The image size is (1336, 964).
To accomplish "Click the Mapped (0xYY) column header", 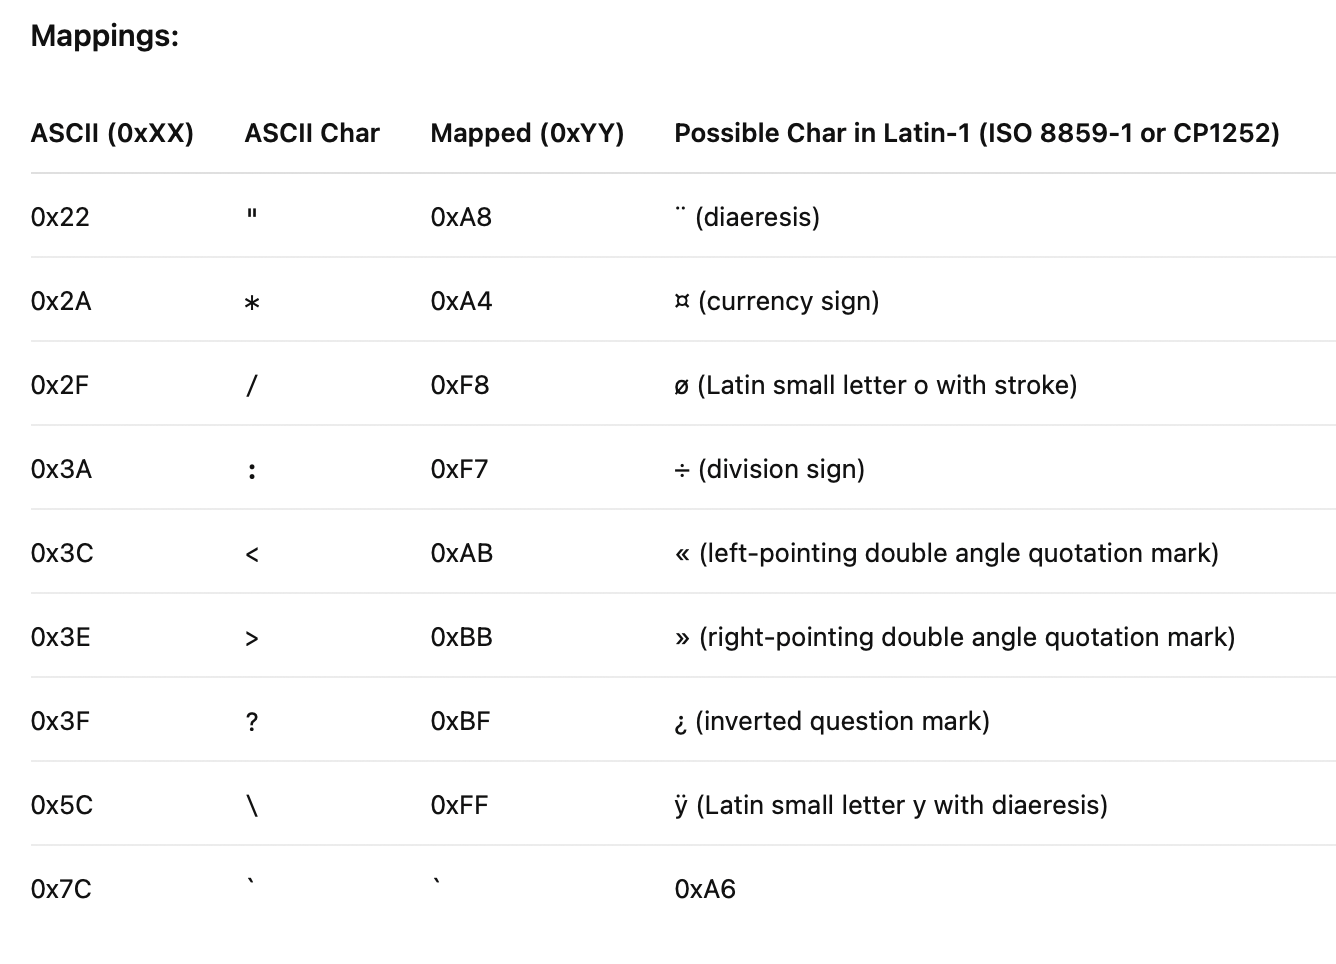I will pos(527,133).
